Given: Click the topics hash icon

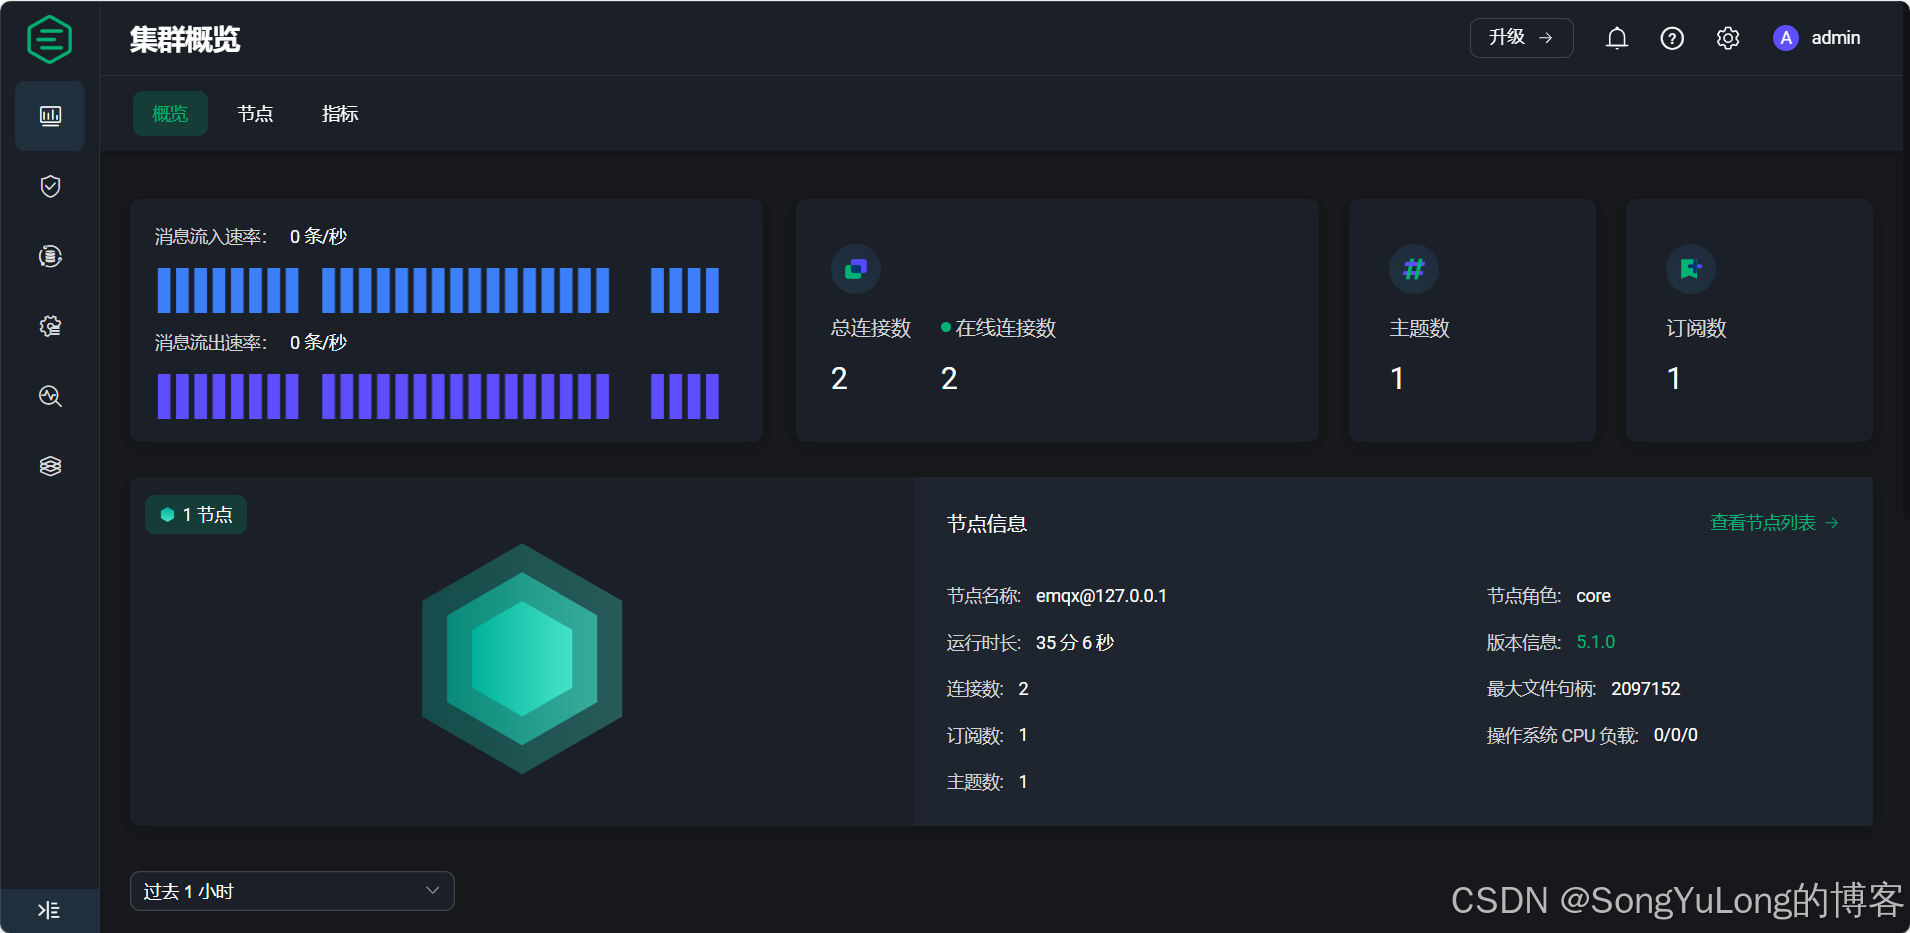Looking at the screenshot, I should pos(1414,269).
